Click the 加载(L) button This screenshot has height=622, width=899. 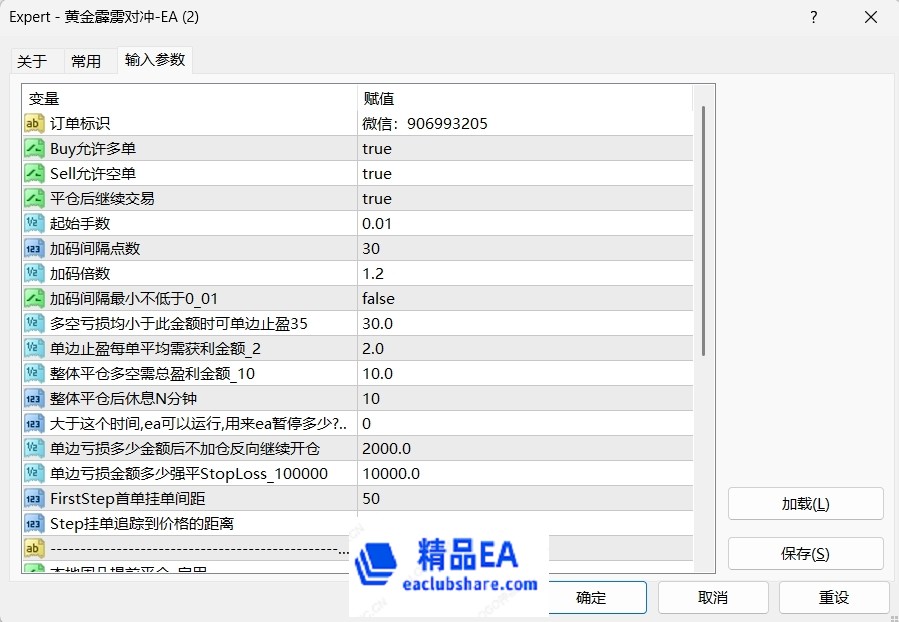(x=805, y=504)
